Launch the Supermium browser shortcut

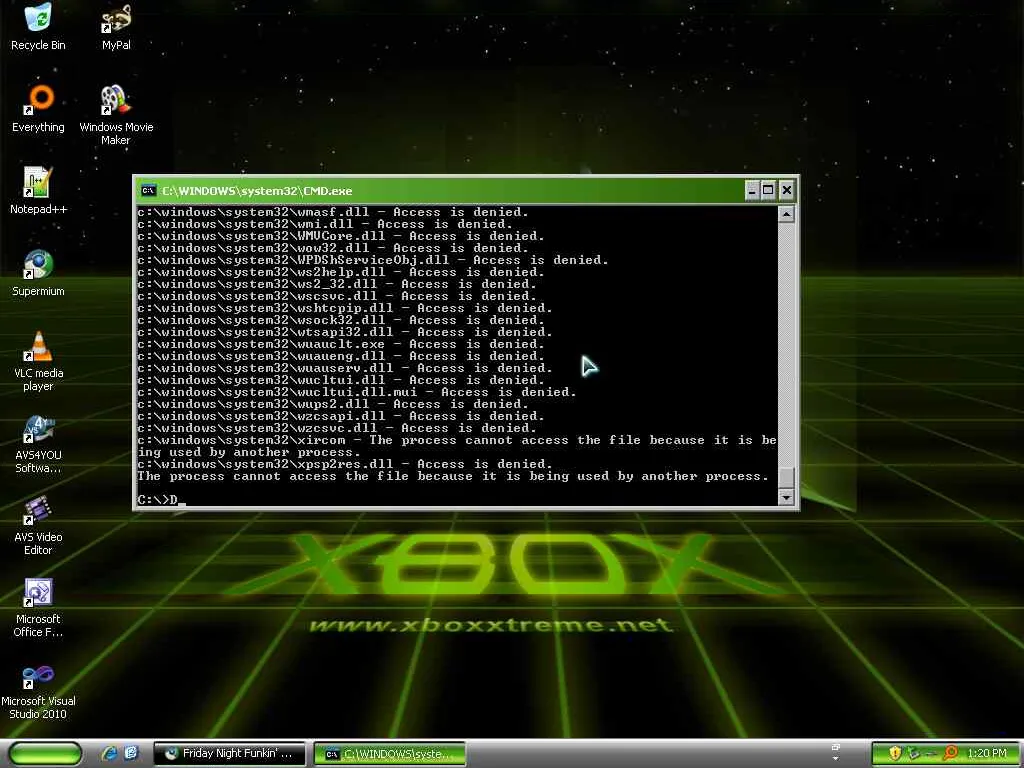[38, 273]
